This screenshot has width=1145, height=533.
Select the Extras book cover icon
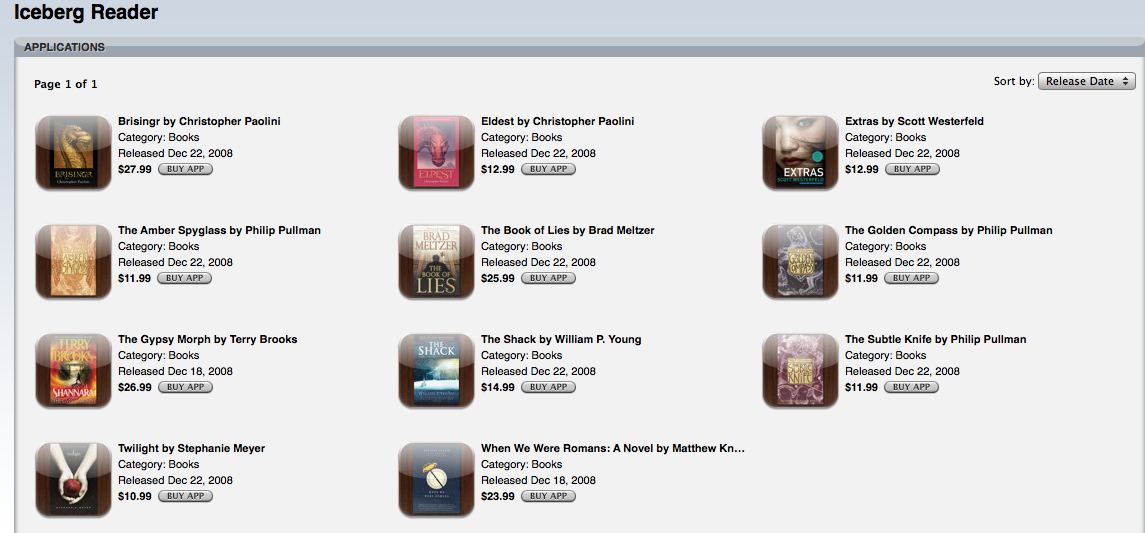[x=800, y=153]
